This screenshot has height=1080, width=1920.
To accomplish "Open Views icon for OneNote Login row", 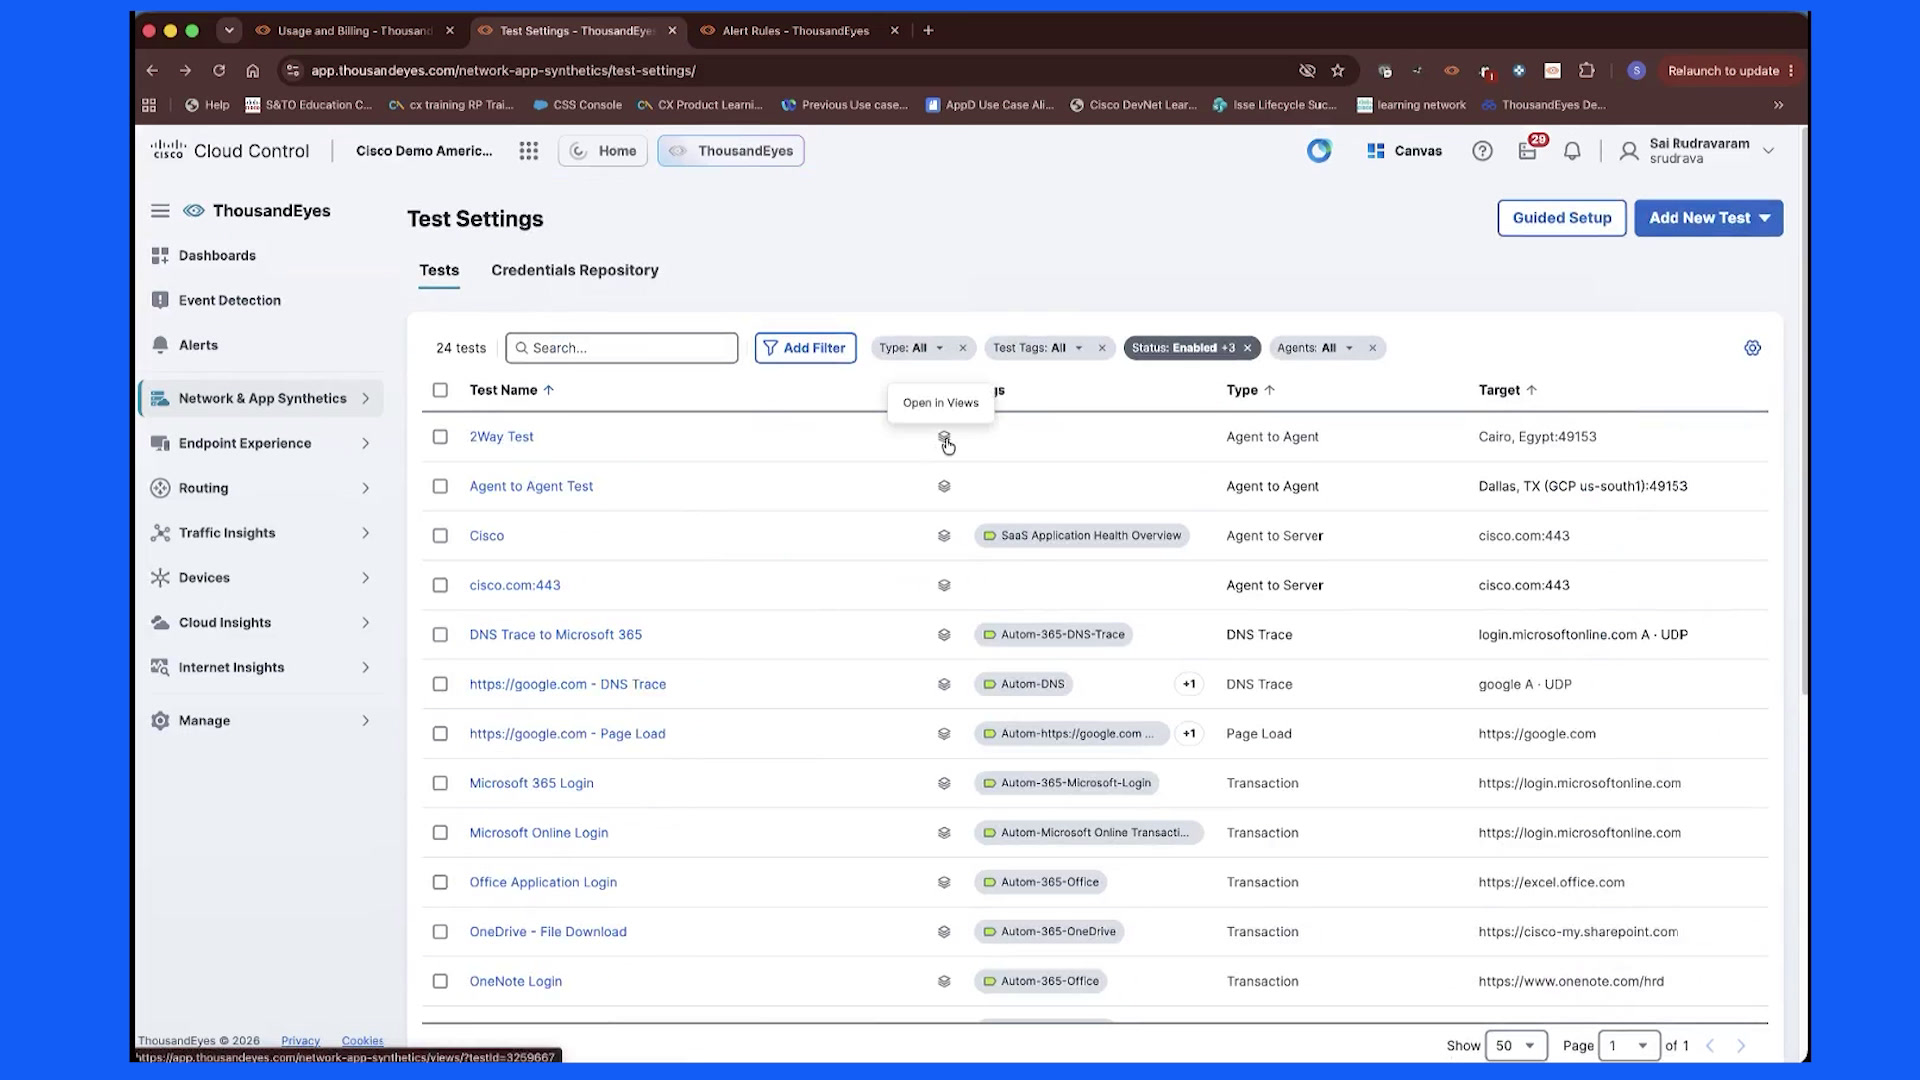I will pos(943,981).
